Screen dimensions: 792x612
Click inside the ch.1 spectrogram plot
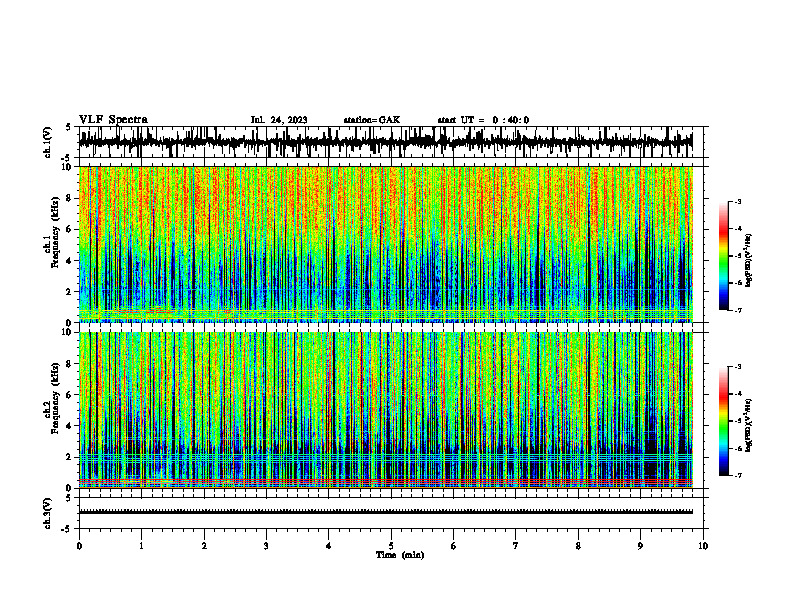pos(386,244)
